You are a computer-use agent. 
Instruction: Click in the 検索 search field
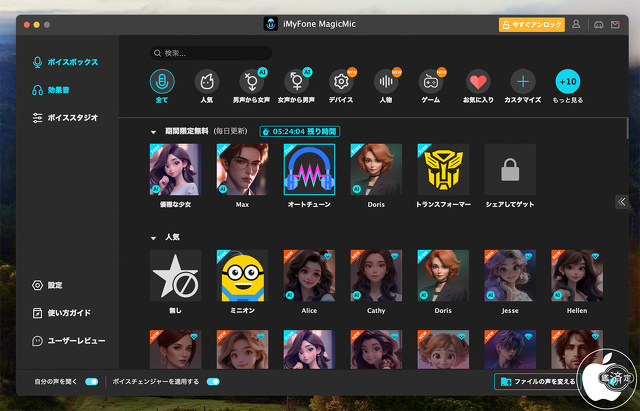[211, 53]
